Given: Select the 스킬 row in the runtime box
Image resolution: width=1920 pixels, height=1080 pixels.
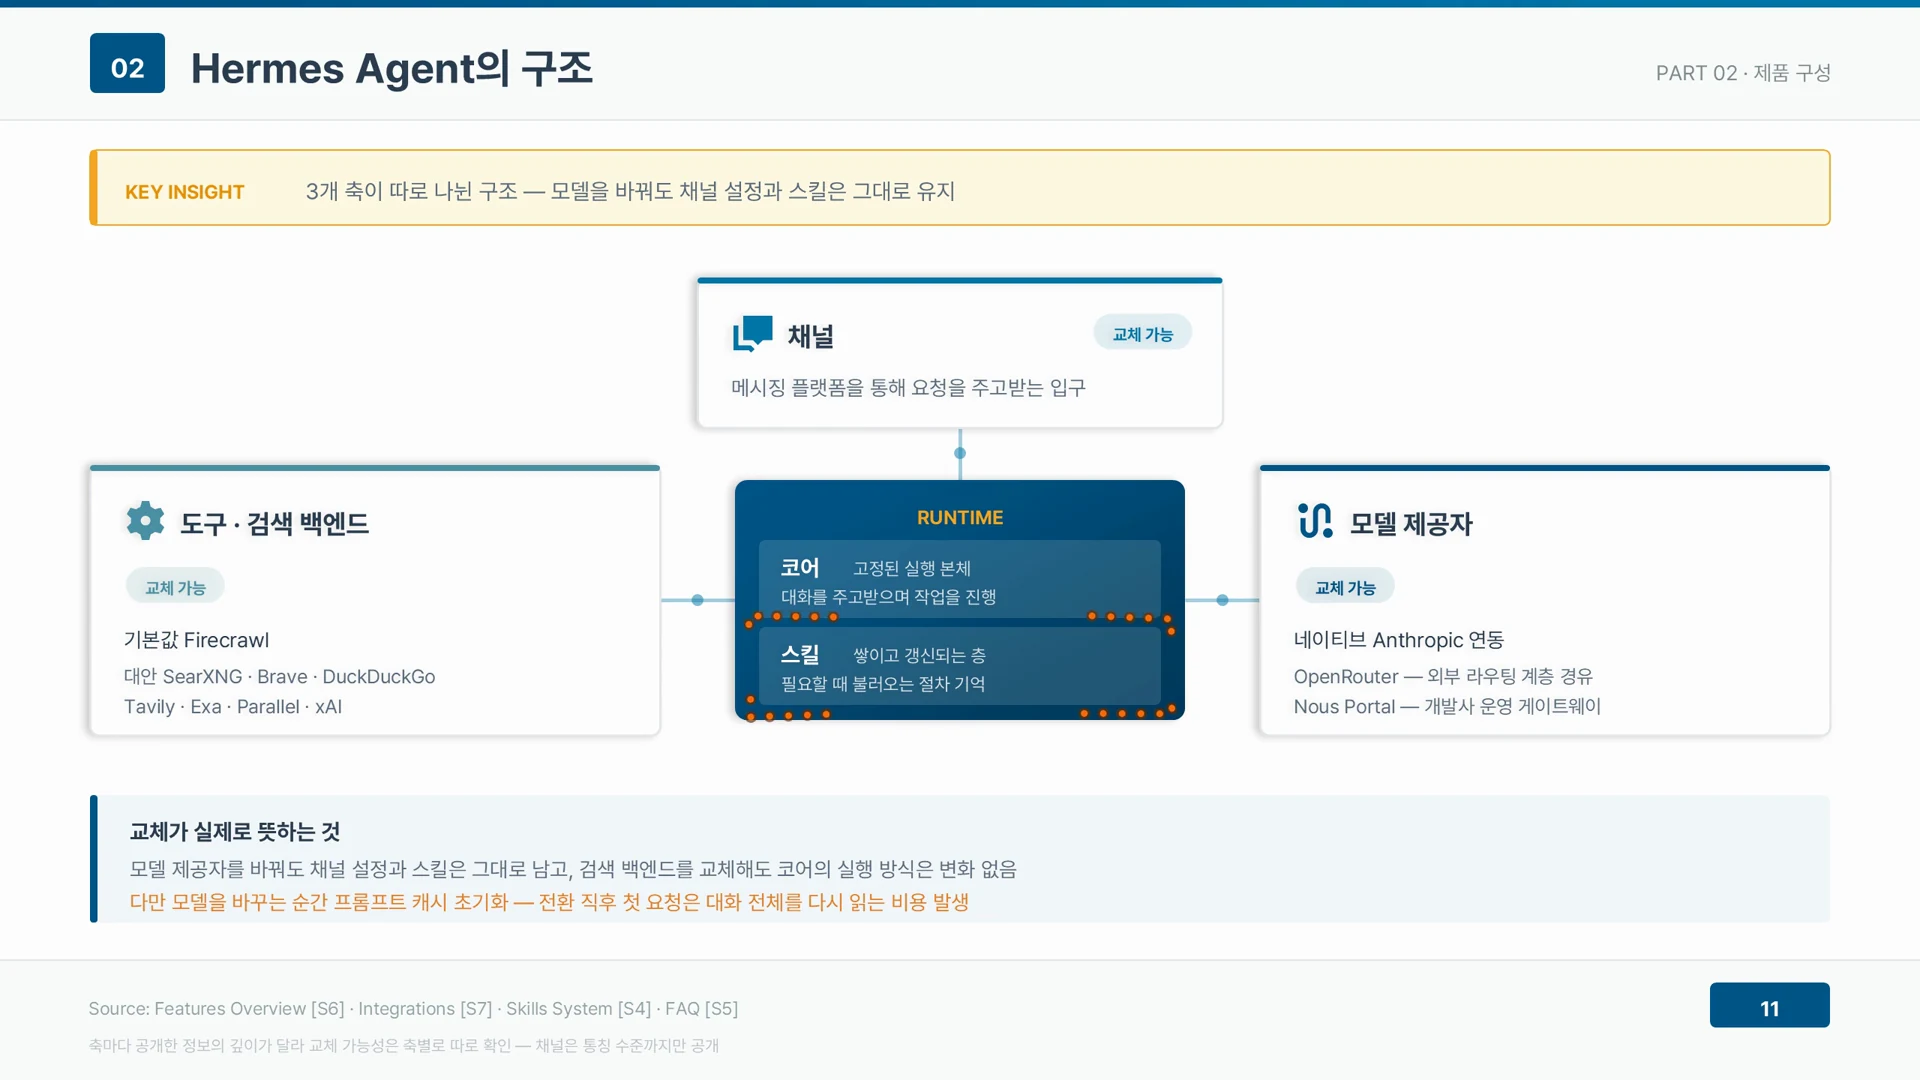Looking at the screenshot, I should pyautogui.click(x=960, y=666).
